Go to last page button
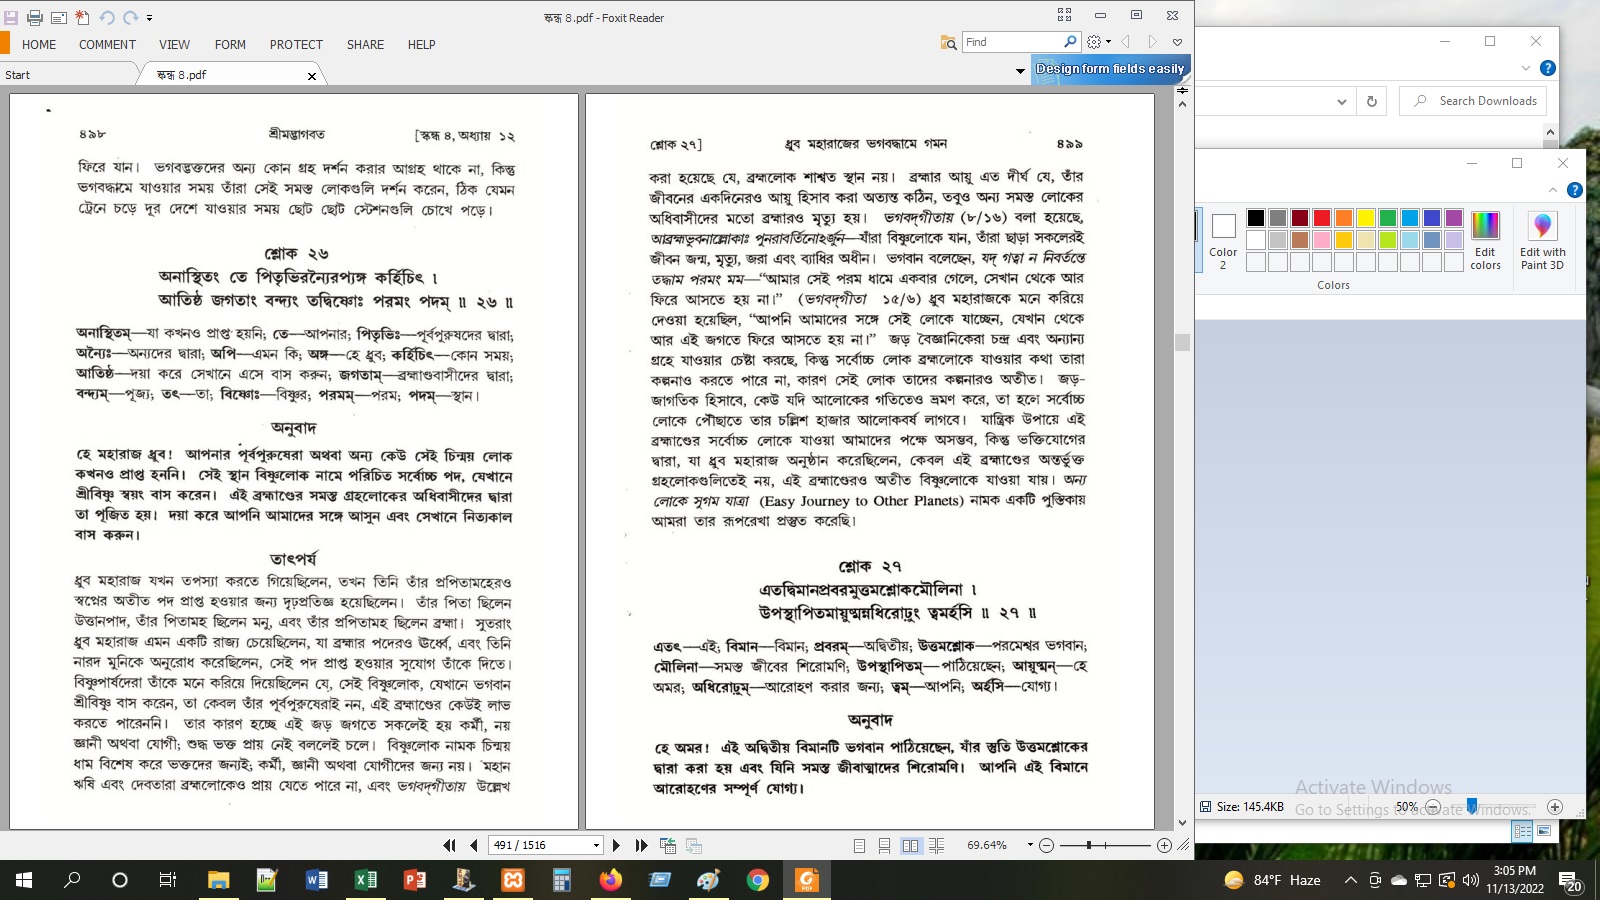 coord(641,845)
